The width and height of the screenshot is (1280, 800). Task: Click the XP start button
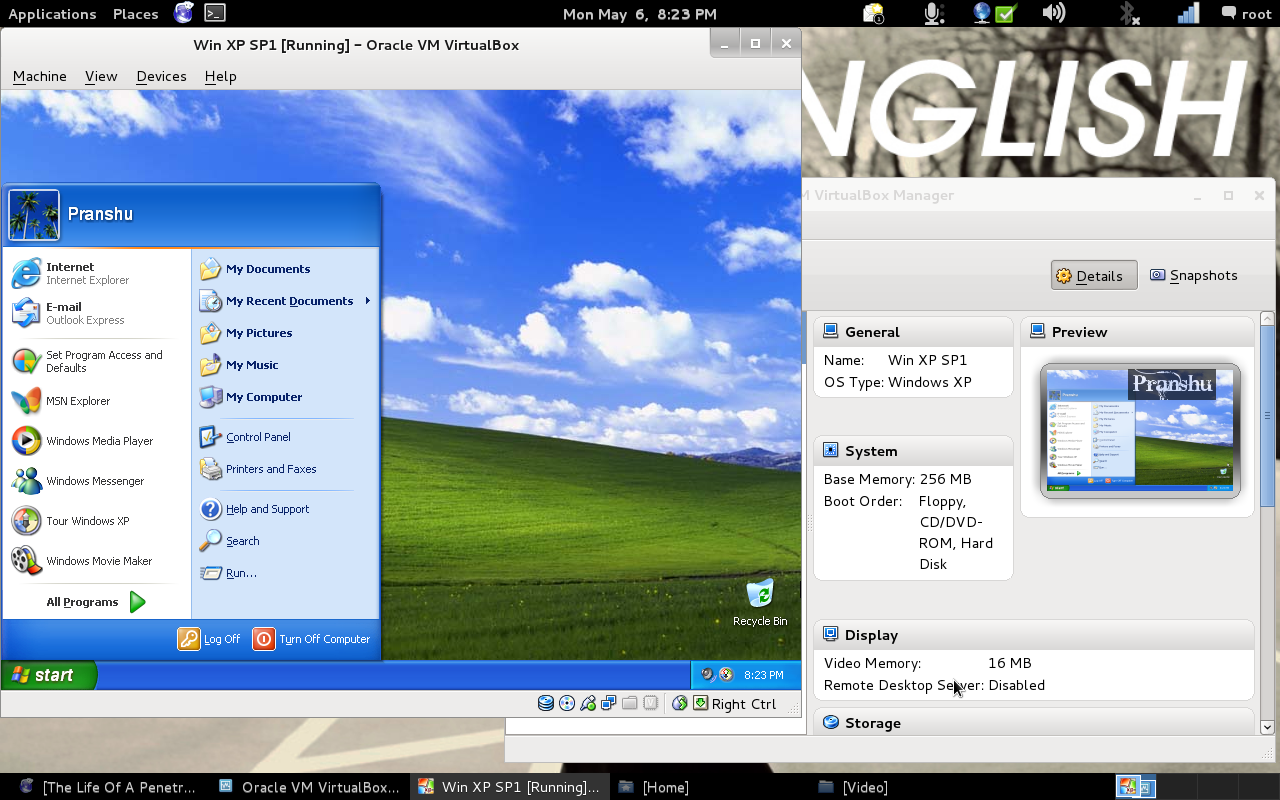(x=49, y=675)
